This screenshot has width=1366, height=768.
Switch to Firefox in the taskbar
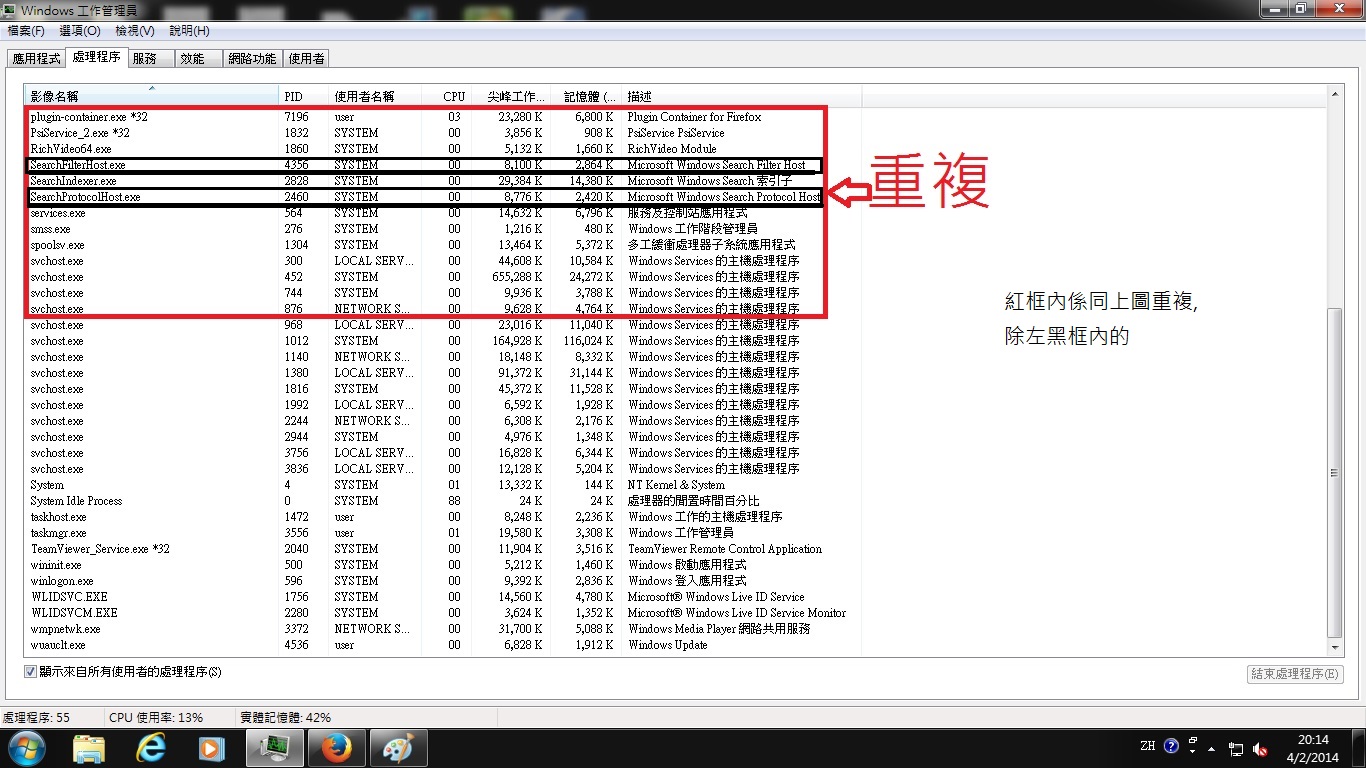coord(336,748)
